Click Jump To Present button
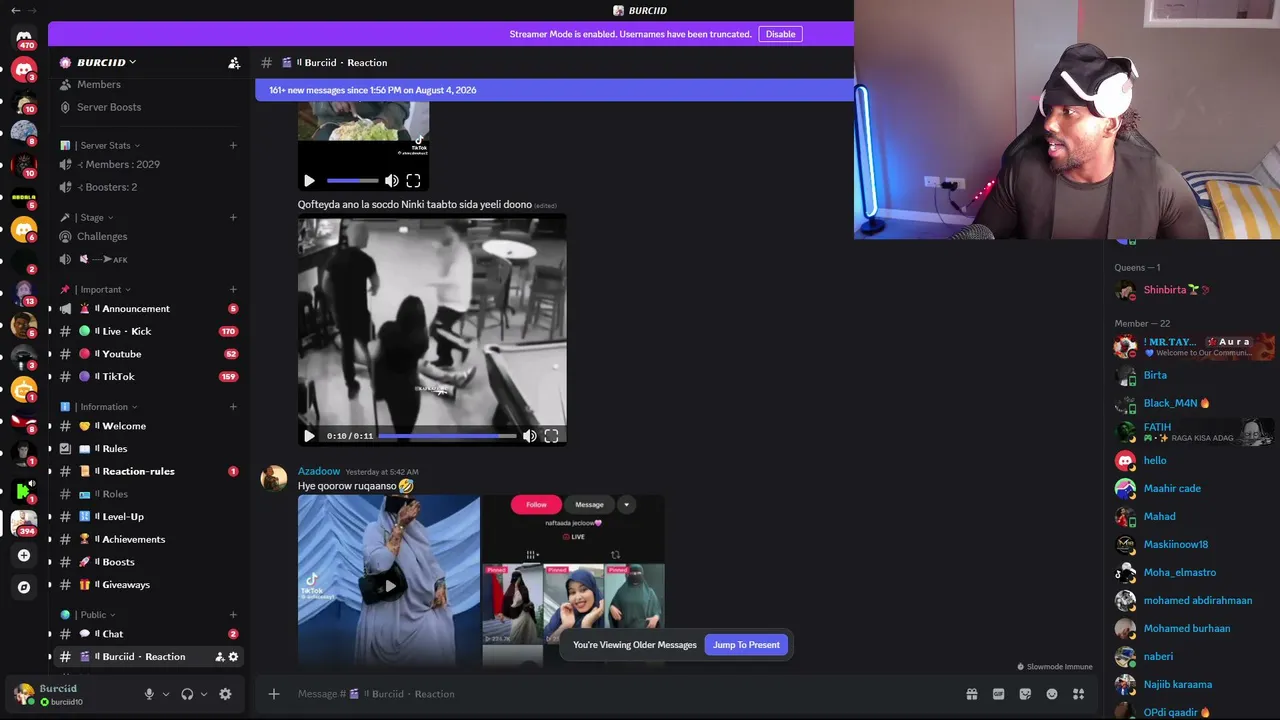This screenshot has height=720, width=1280. [746, 645]
